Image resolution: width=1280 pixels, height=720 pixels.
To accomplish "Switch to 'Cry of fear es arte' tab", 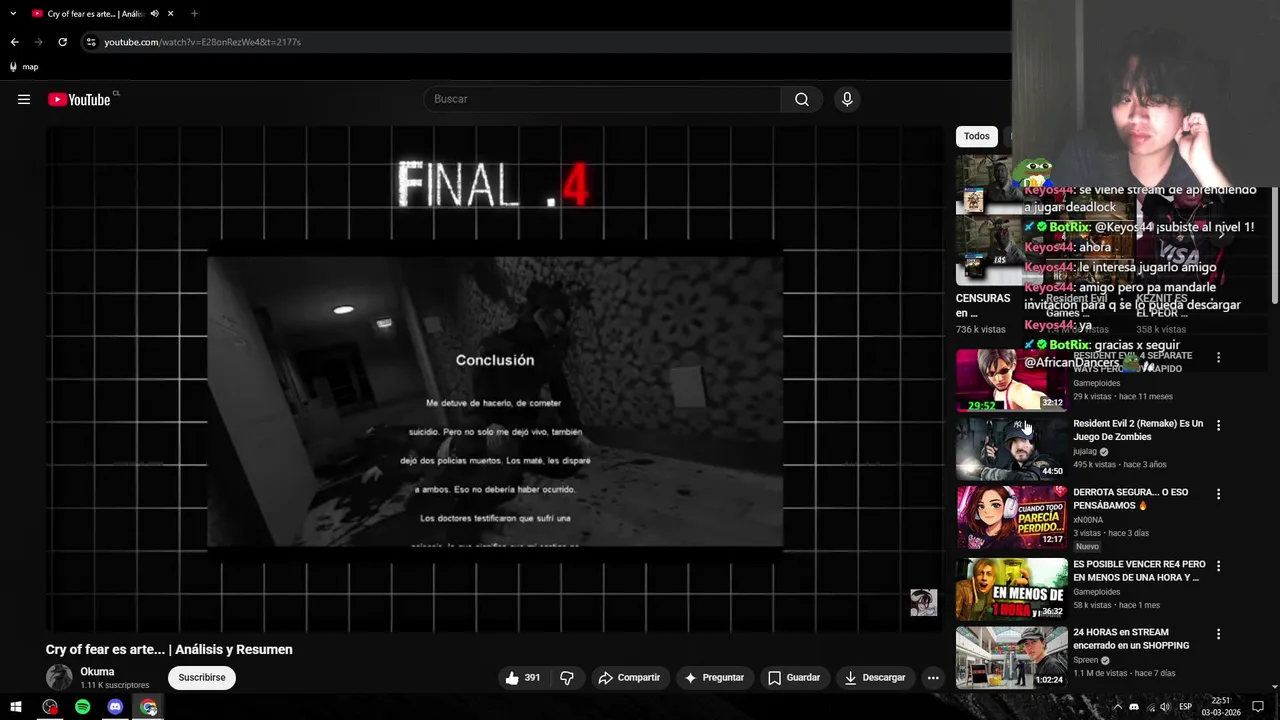I will 103,14.
